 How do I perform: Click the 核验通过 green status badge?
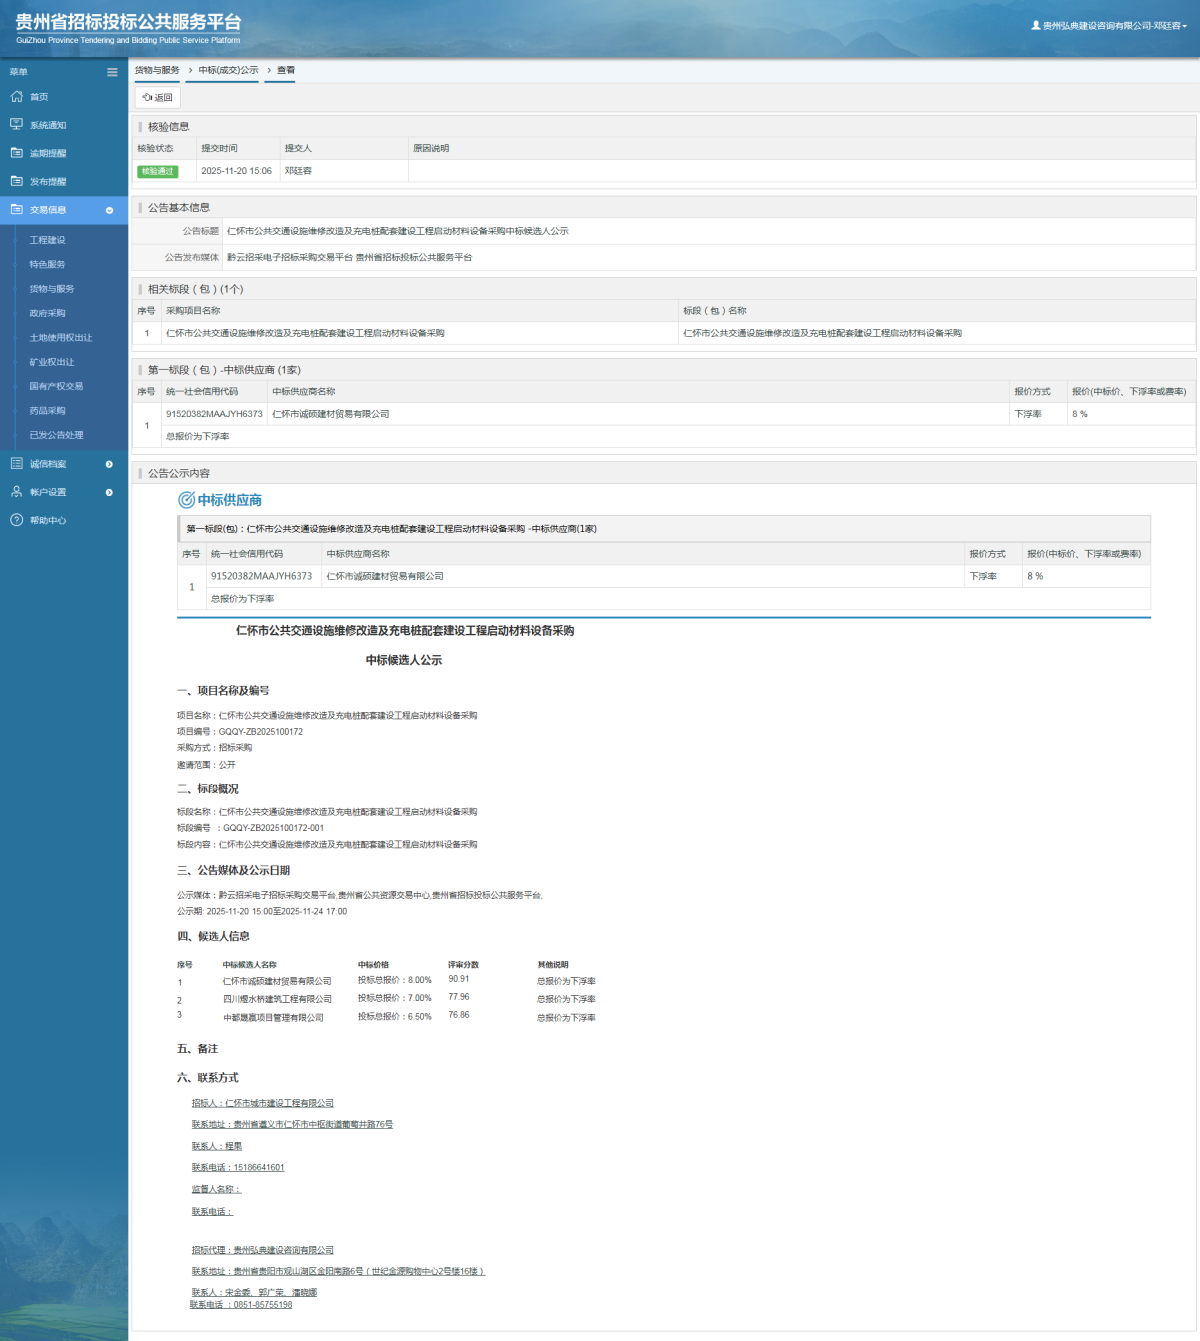157,171
